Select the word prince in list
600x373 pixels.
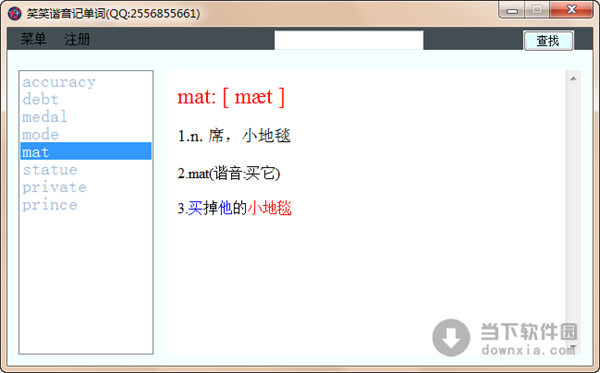click(x=86, y=205)
